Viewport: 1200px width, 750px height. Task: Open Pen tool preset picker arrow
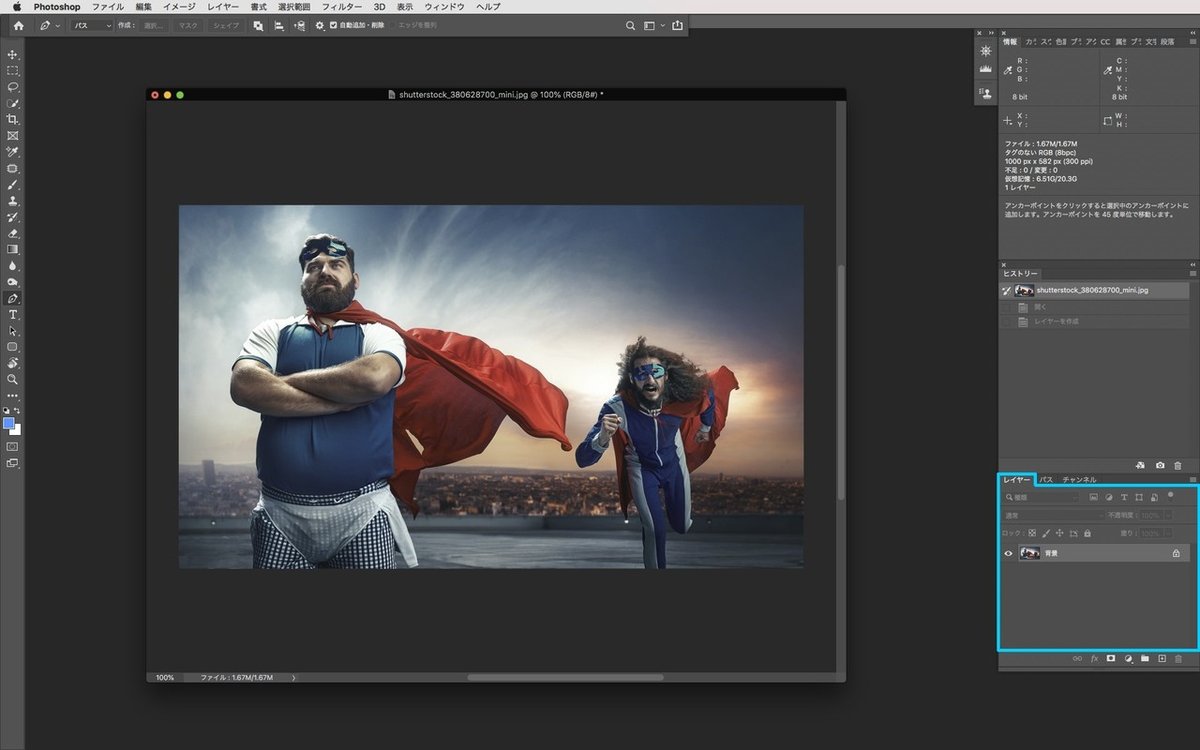point(58,25)
